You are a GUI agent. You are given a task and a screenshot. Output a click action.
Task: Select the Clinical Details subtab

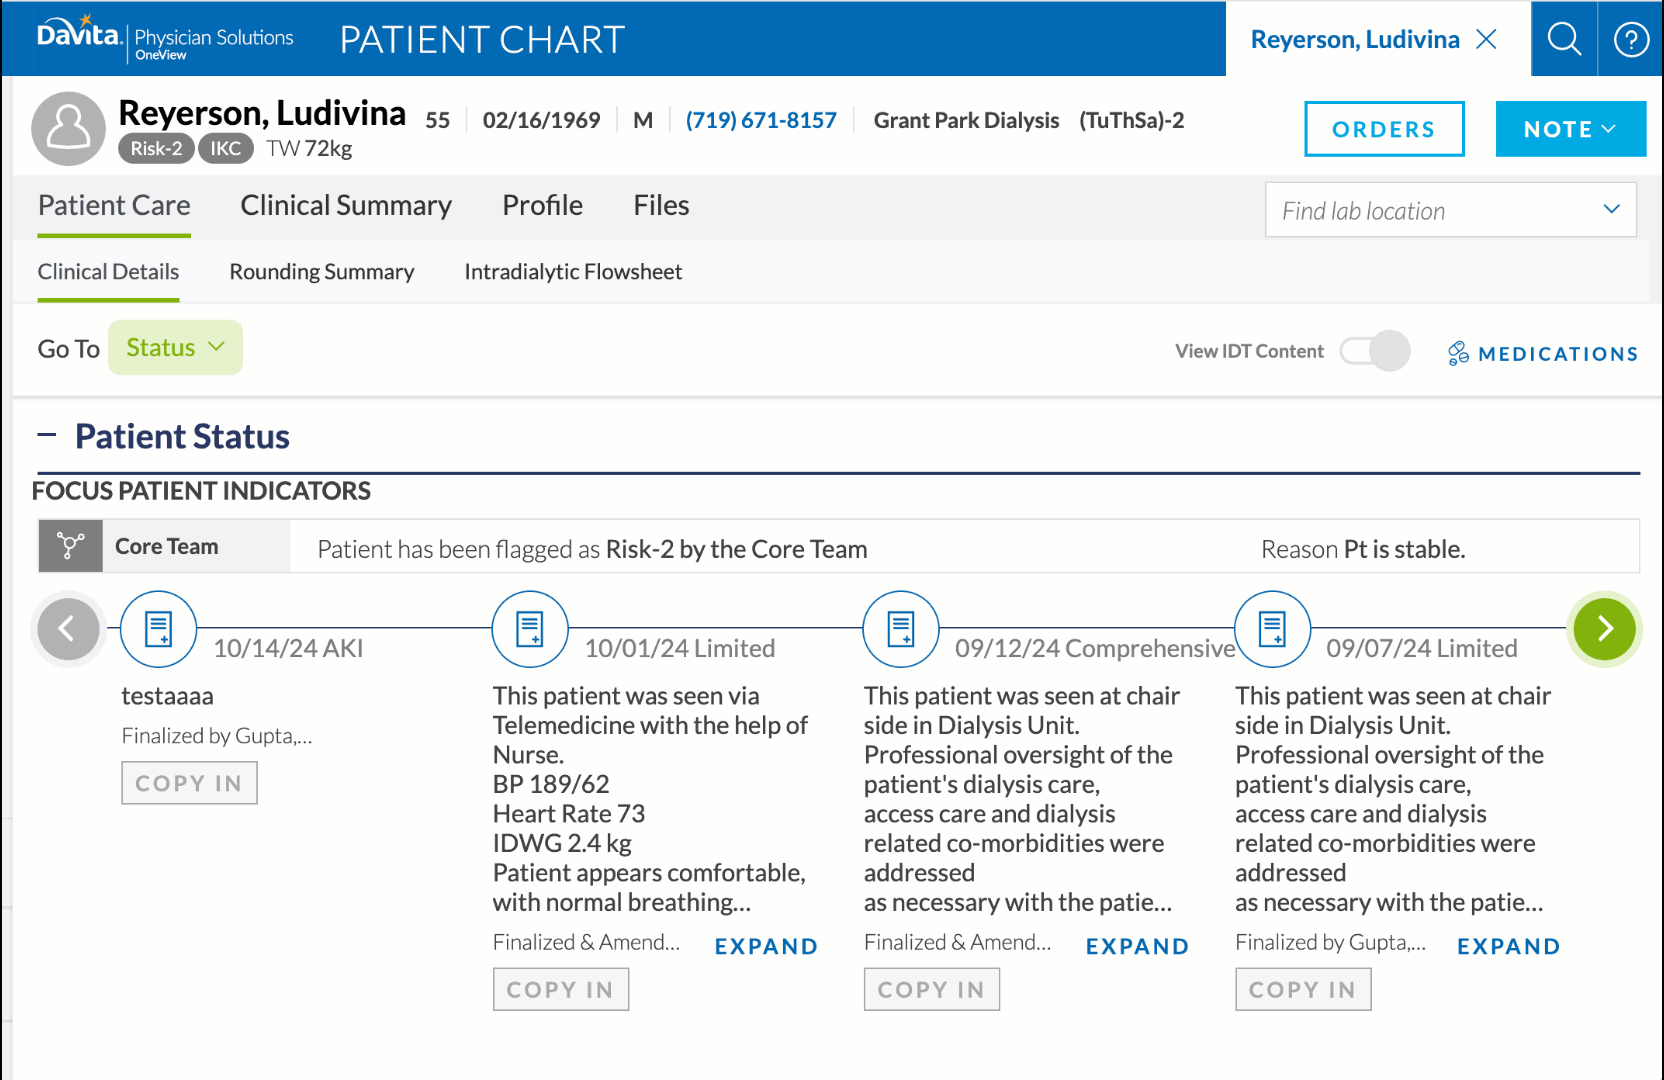tap(108, 272)
